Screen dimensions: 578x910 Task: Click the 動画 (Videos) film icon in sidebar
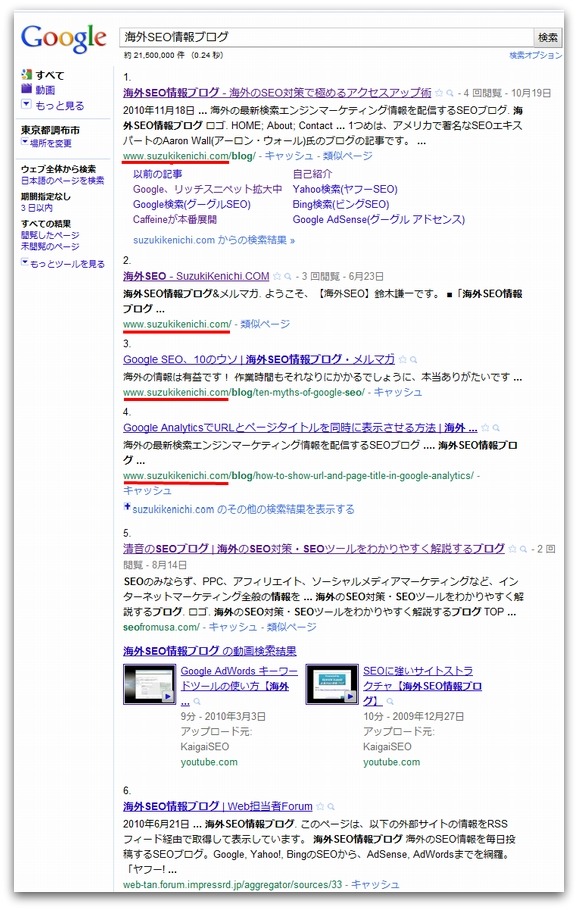tap(26, 89)
